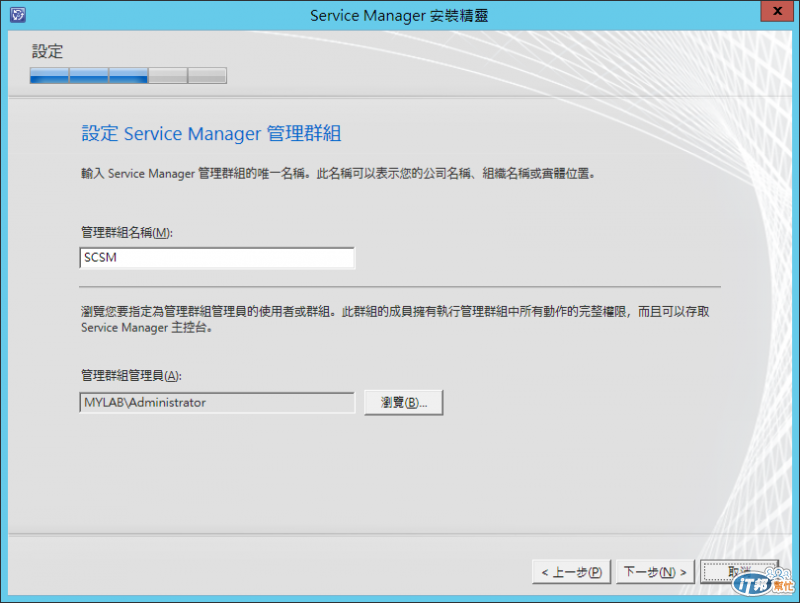The width and height of the screenshot is (800, 603).
Task: Click the management group name field containing SCSM
Action: (217, 258)
